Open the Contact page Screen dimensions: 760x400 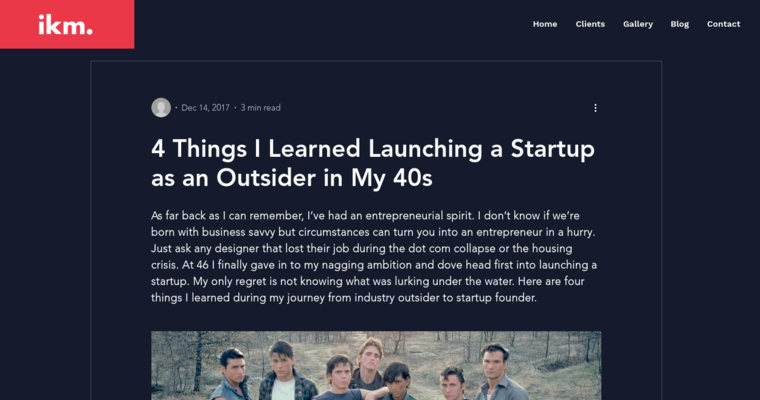[724, 24]
